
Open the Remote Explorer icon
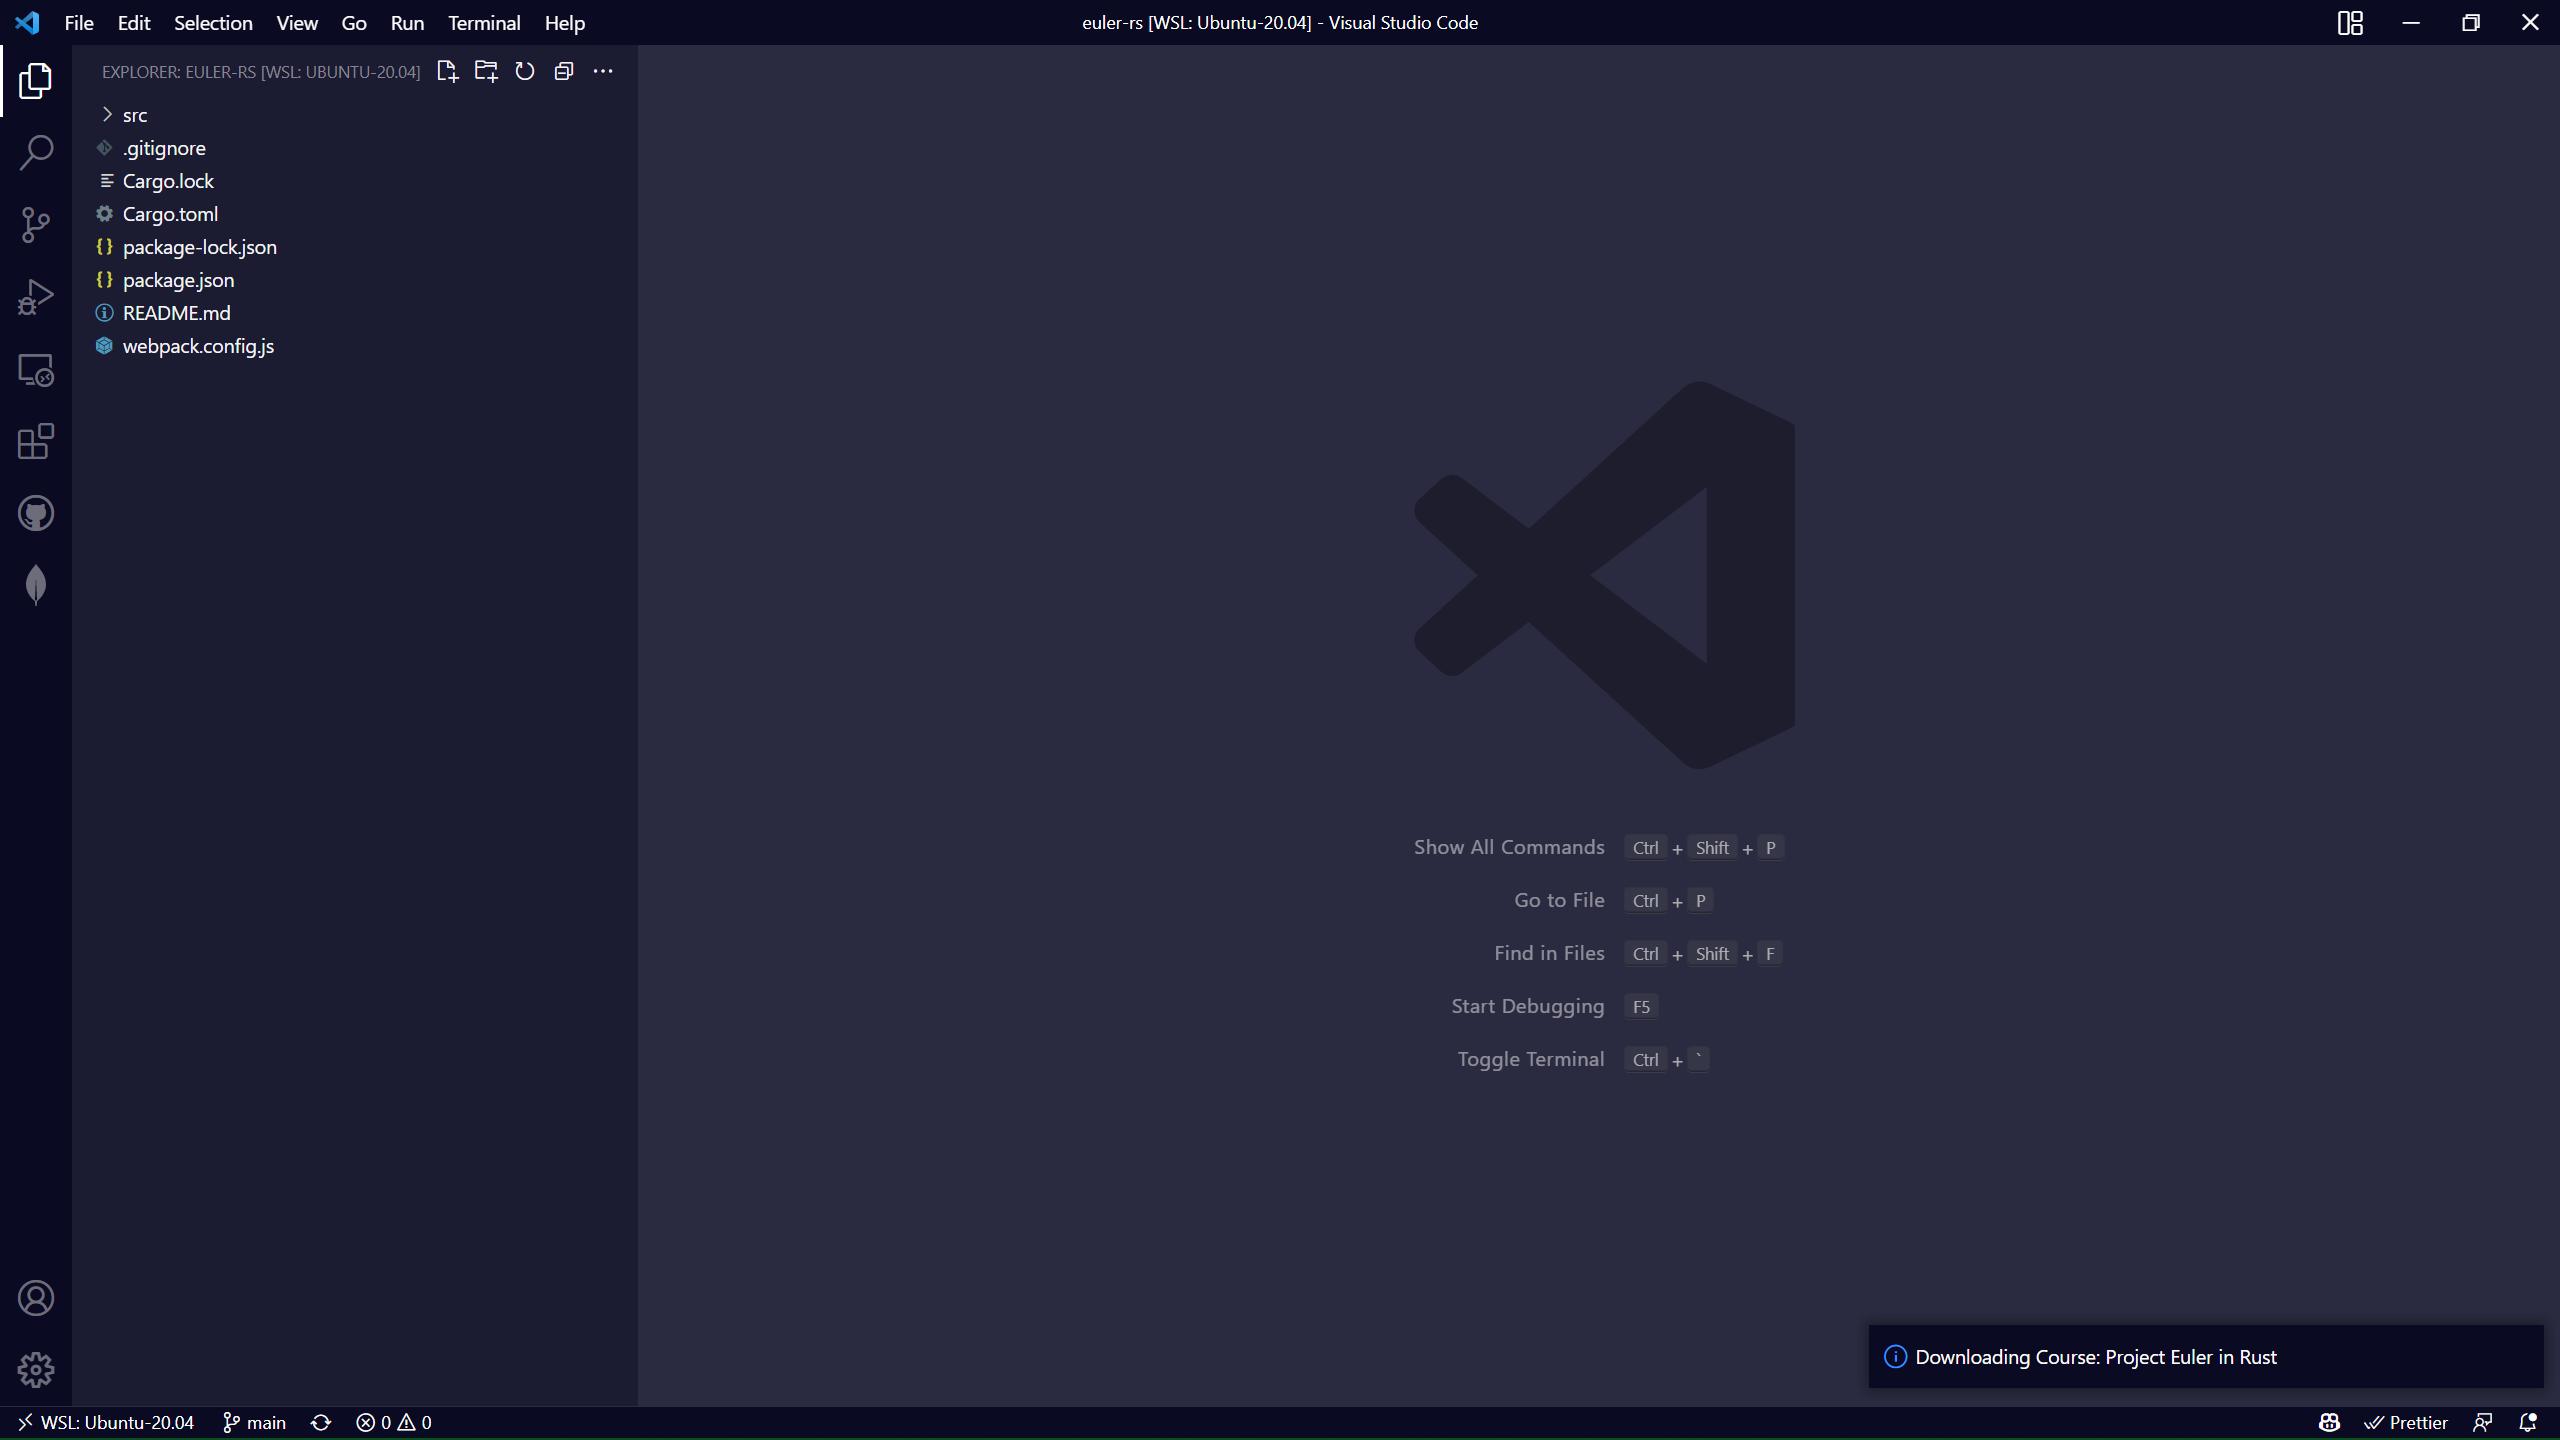pyautogui.click(x=36, y=369)
